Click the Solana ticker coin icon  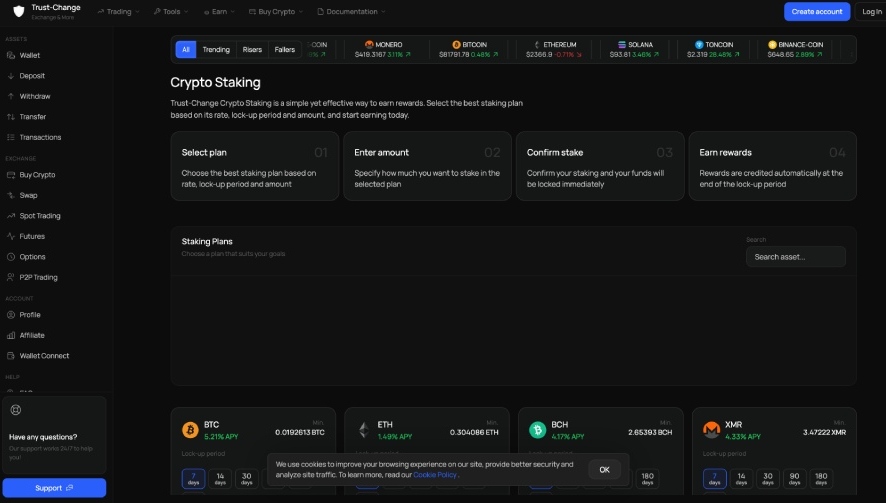(622, 44)
